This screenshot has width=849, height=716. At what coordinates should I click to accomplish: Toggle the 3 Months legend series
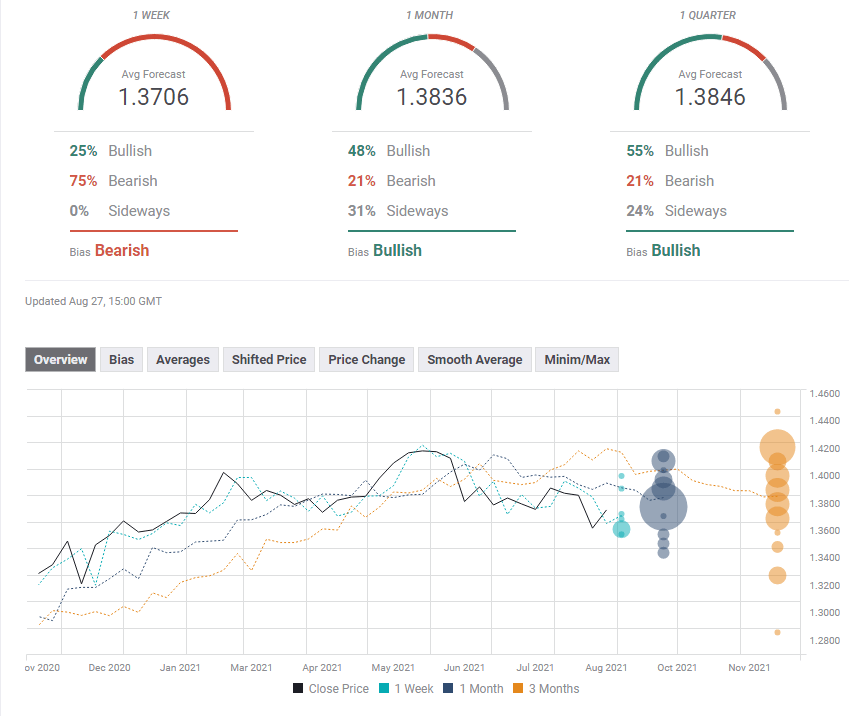pyautogui.click(x=547, y=688)
